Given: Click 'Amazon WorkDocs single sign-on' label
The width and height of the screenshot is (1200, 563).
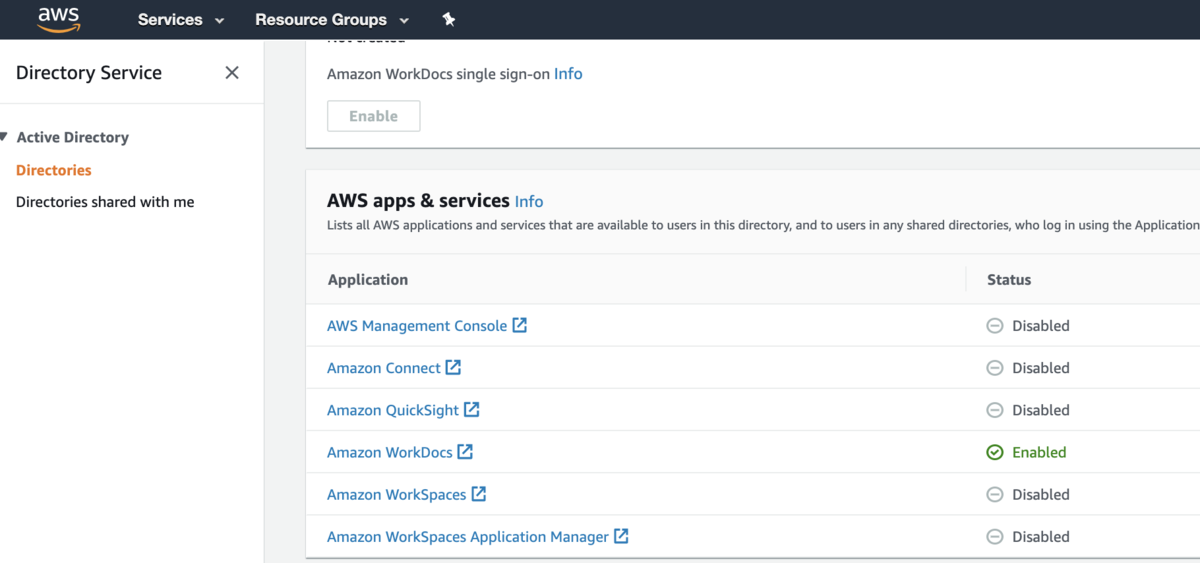Looking at the screenshot, I should coord(438,74).
